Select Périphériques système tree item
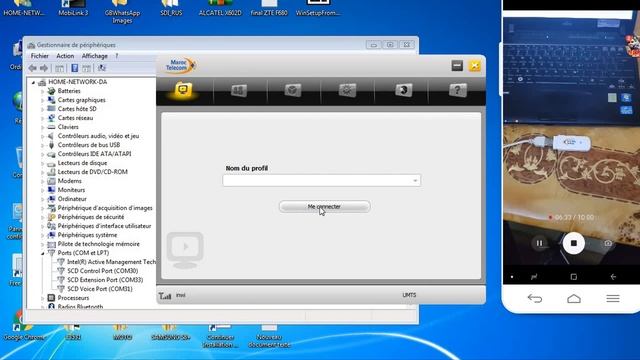 point(87,235)
